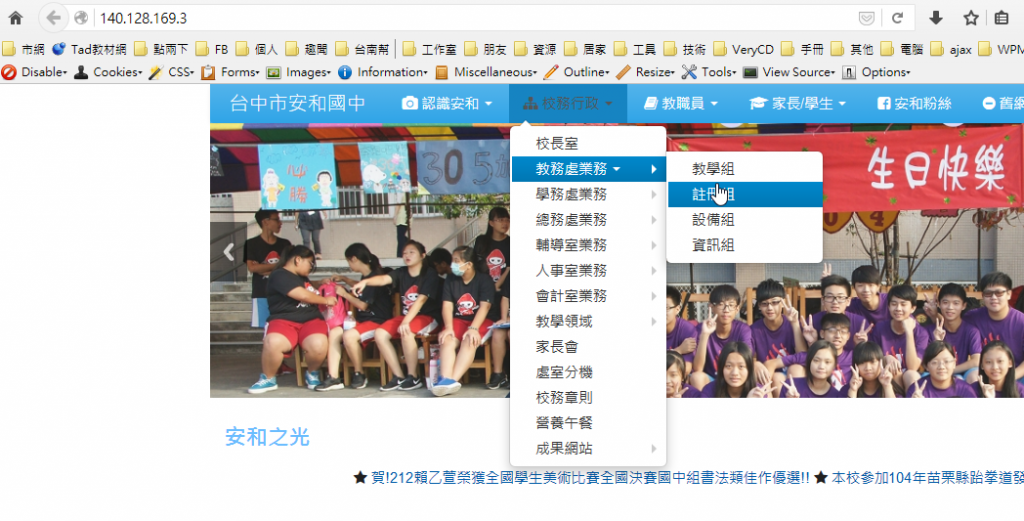The image size is (1024, 521).
Task: Open the Images developer toolbar menu
Action: pyautogui.click(x=299, y=72)
